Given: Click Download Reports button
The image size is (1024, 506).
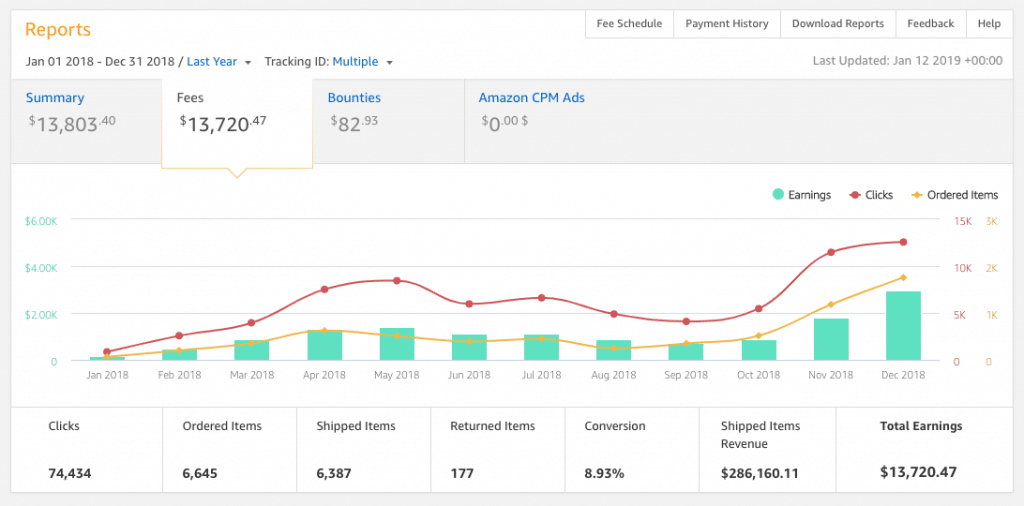Looking at the screenshot, I should pyautogui.click(x=838, y=24).
